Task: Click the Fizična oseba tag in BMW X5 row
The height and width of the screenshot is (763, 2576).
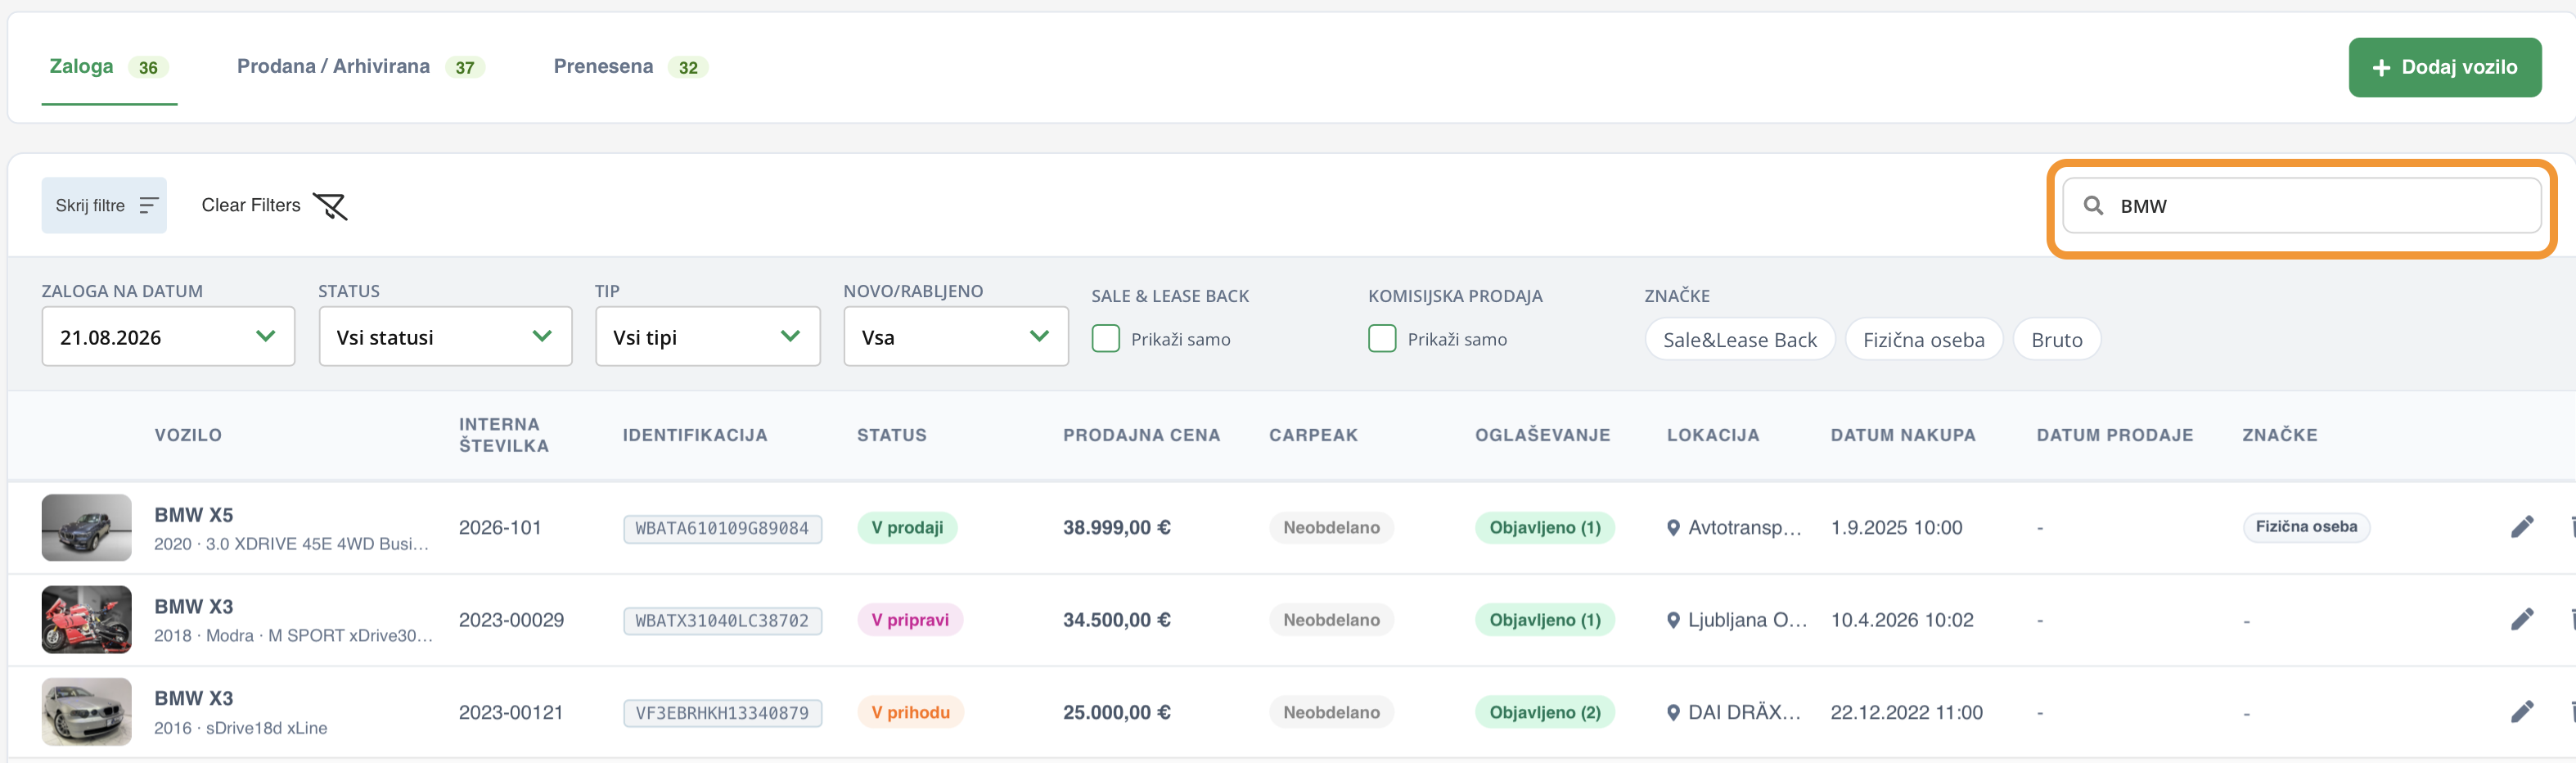Action: [x=2305, y=527]
